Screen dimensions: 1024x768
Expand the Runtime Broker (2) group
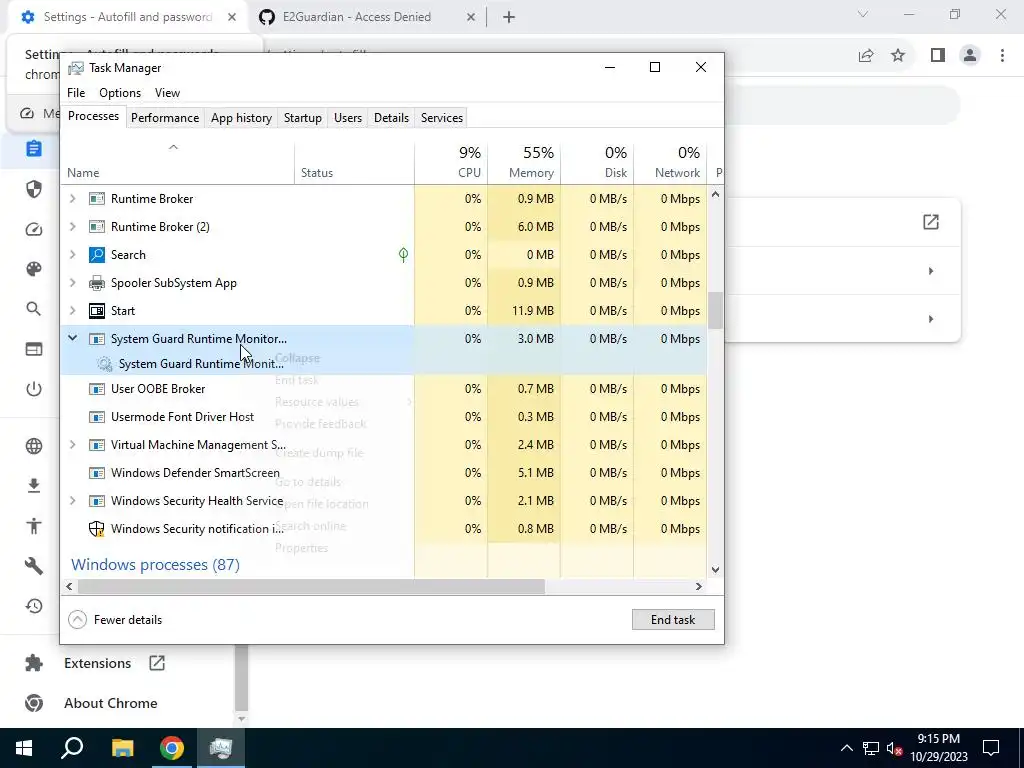72,227
